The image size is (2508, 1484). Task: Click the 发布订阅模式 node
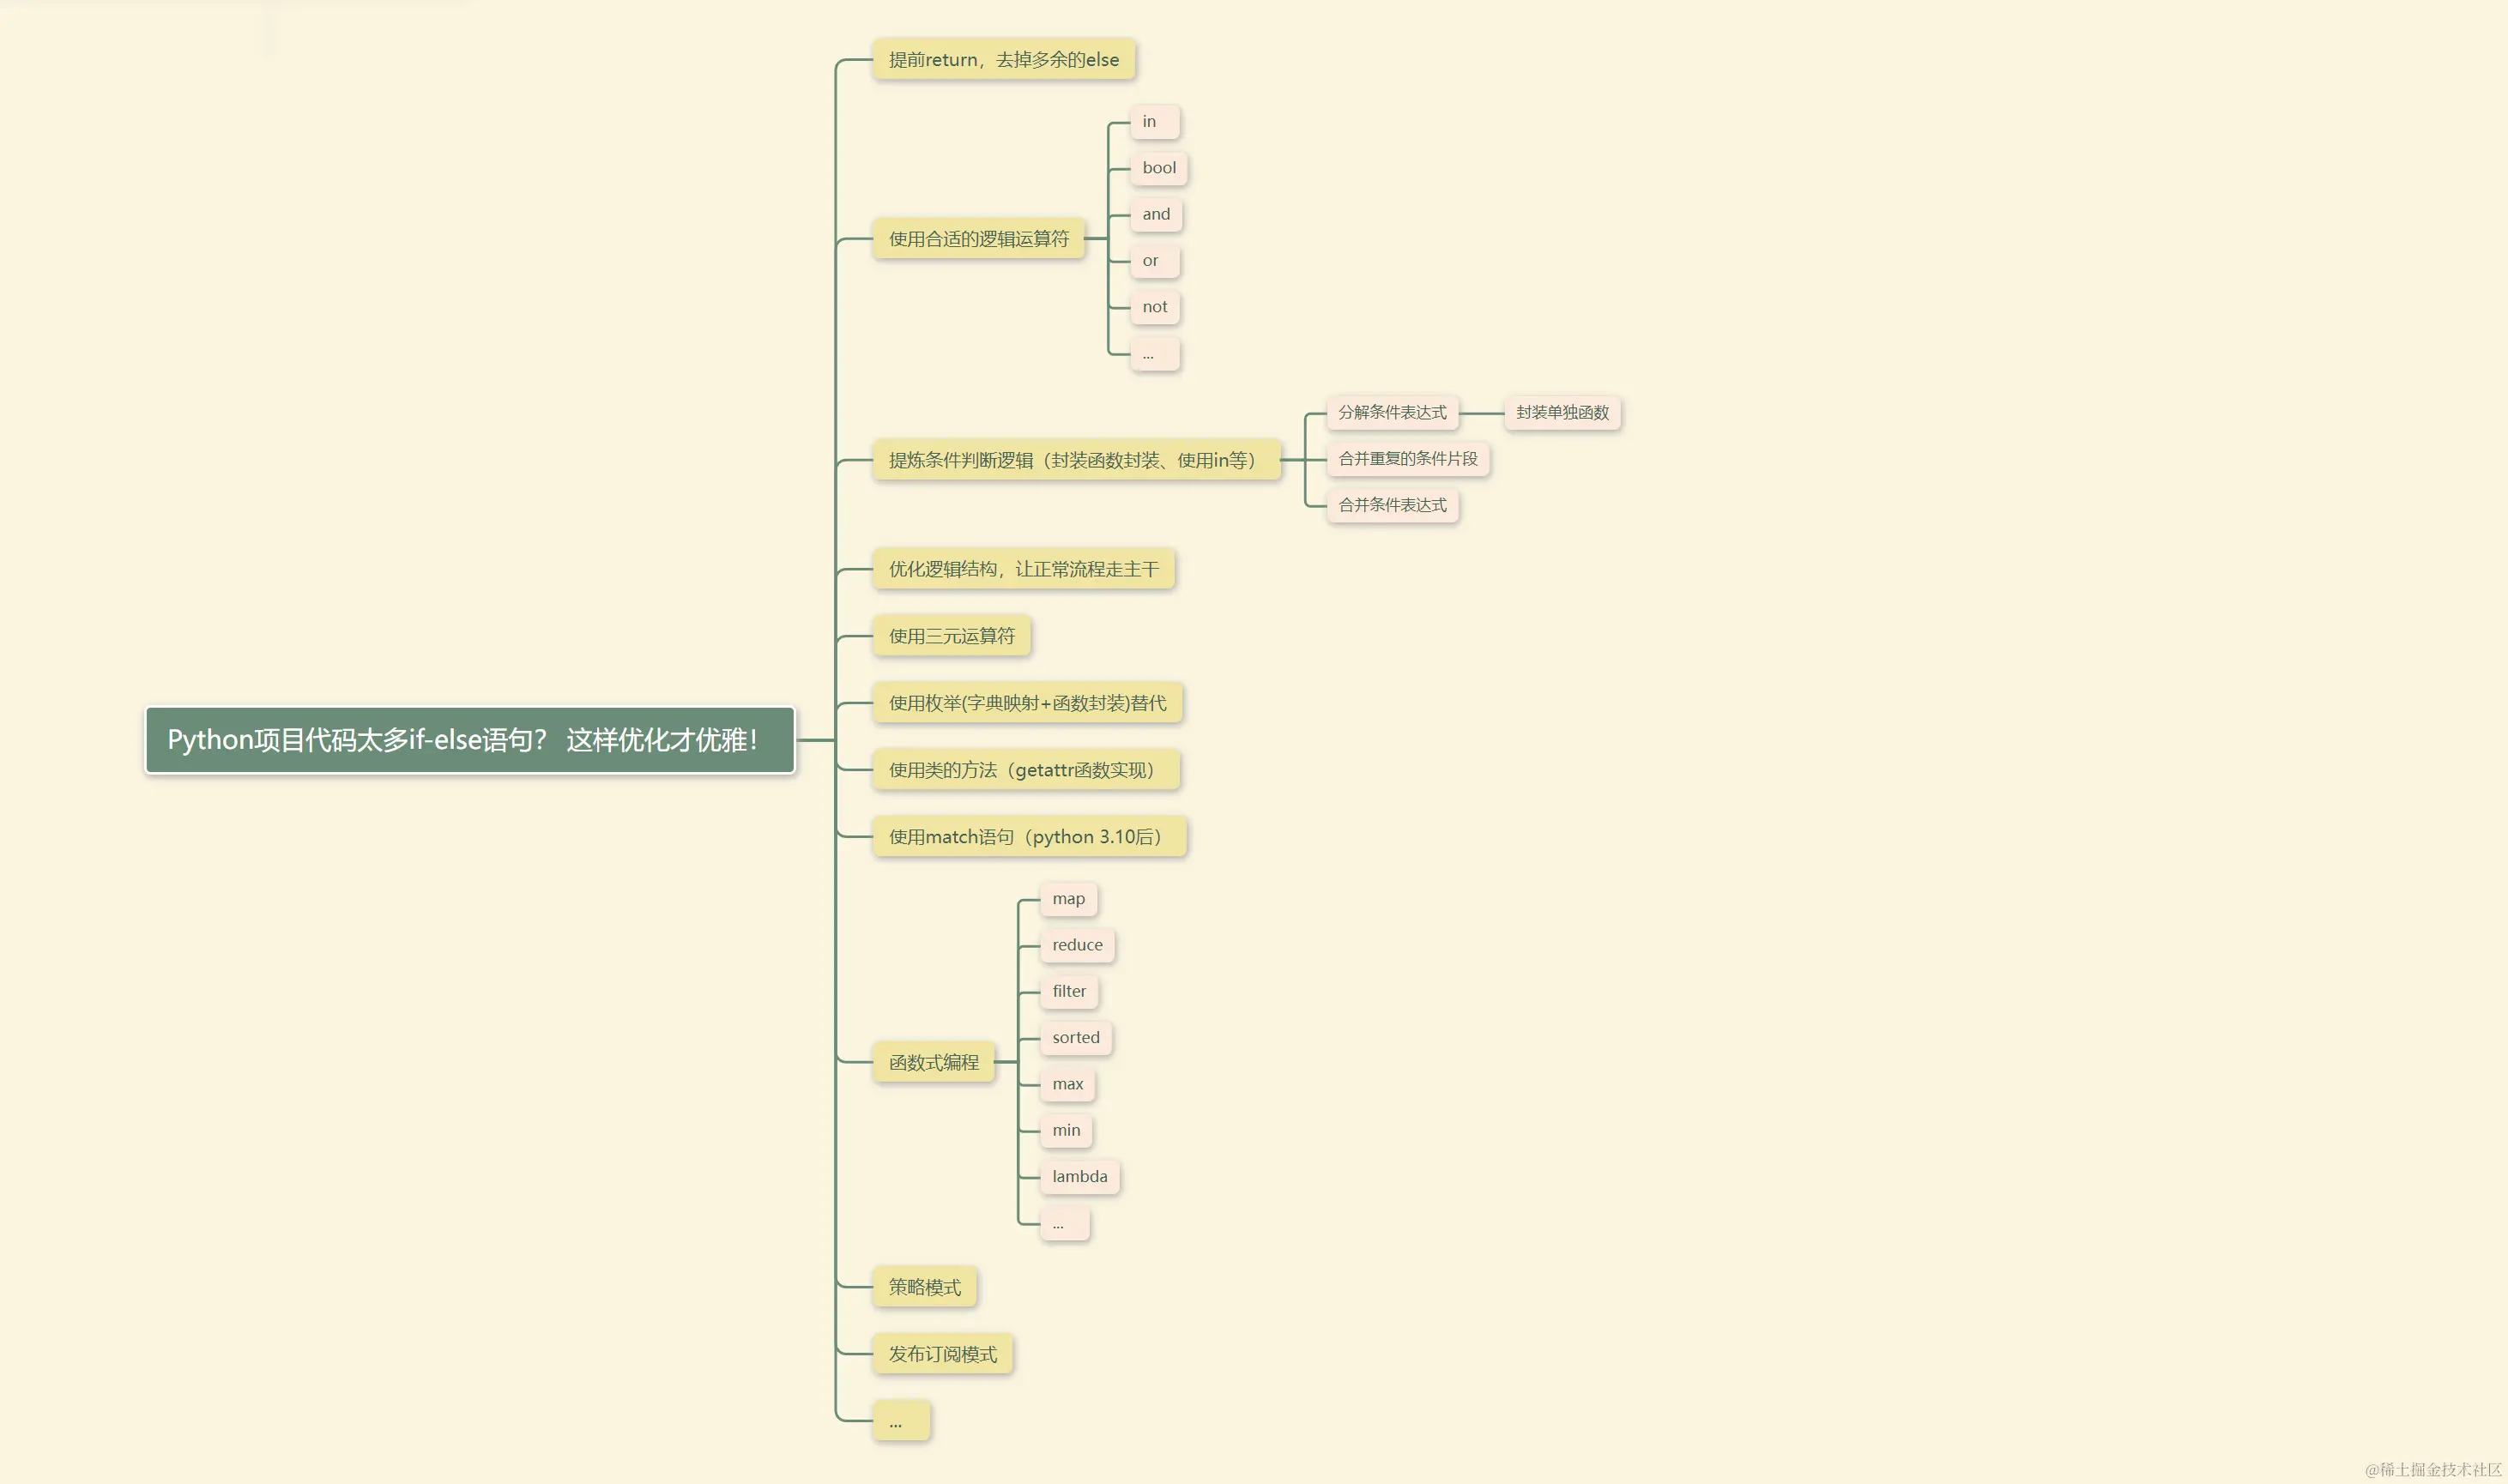[942, 1354]
